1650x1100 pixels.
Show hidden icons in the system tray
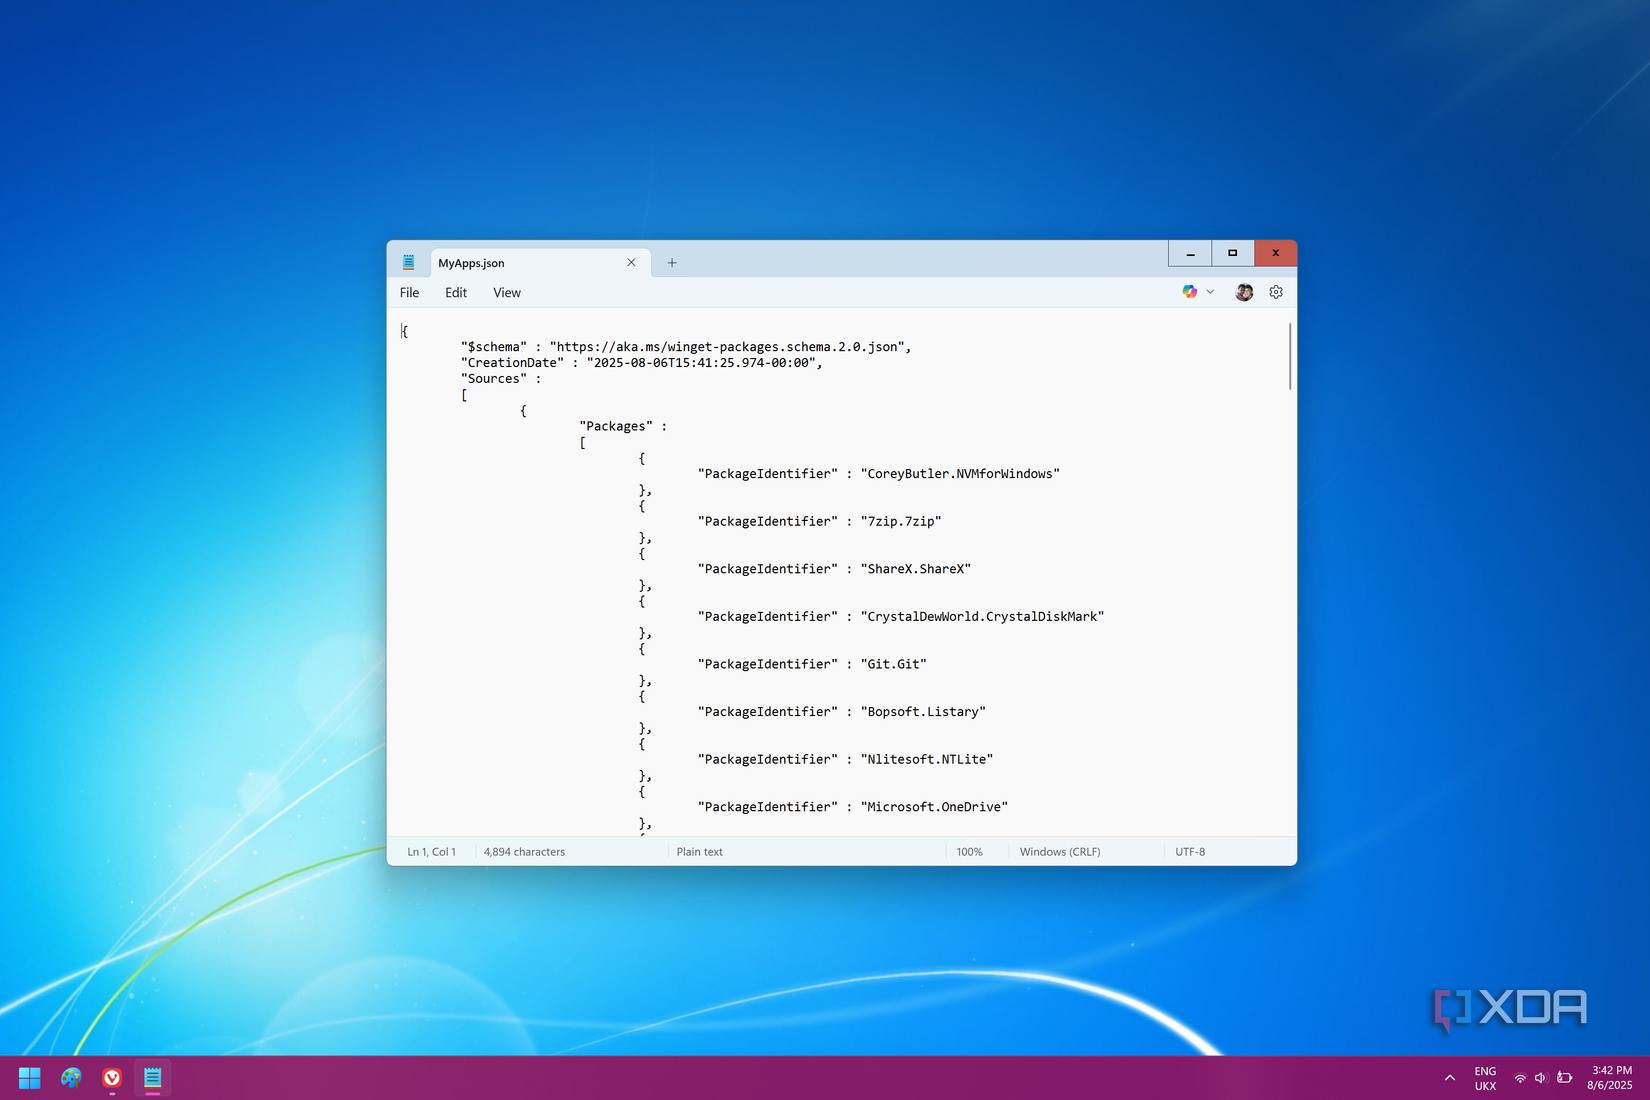tap(1449, 1077)
